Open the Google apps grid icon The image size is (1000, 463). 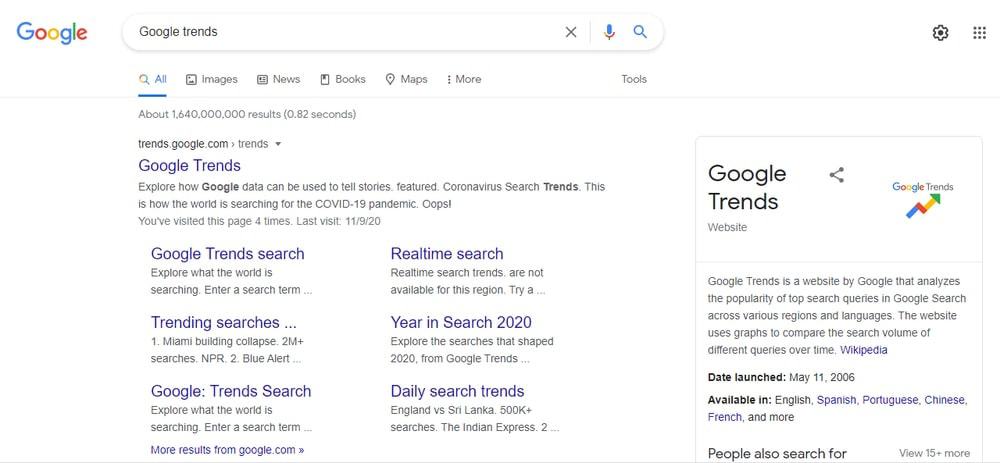980,33
